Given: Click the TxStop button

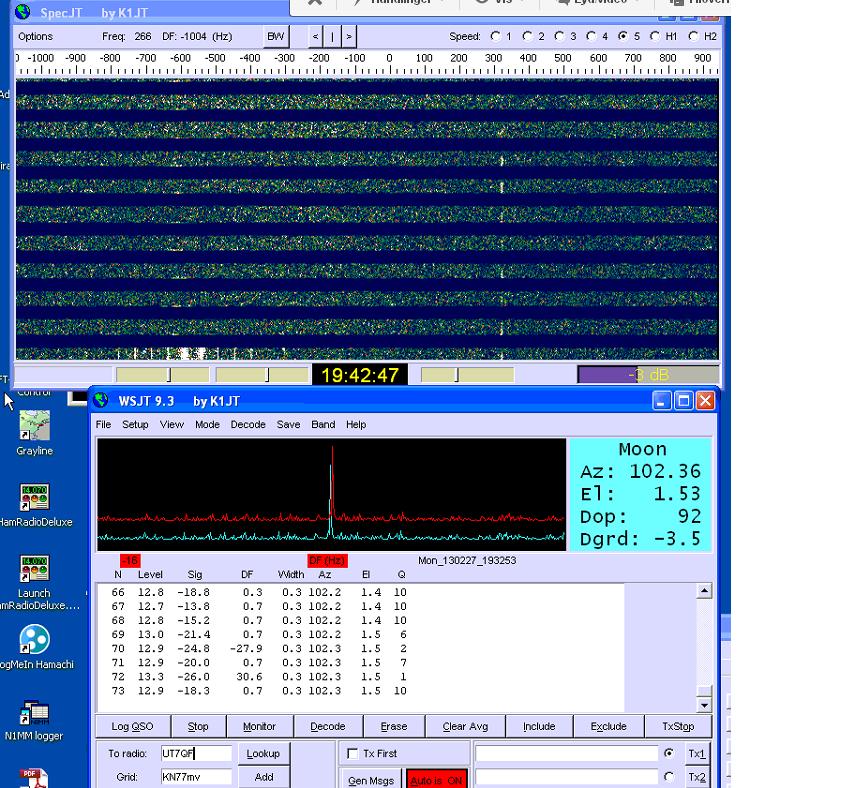Looking at the screenshot, I should (x=678, y=726).
